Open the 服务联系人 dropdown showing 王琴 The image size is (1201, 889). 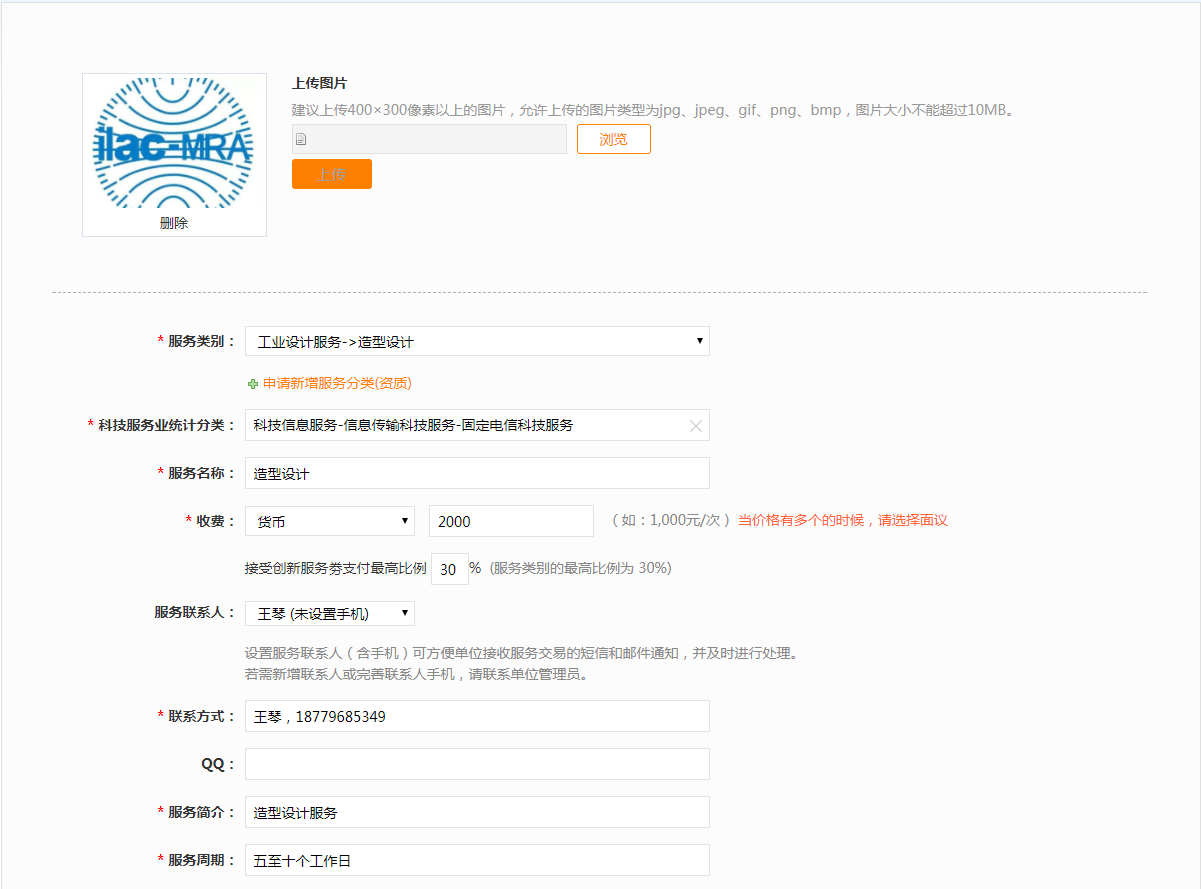click(x=330, y=613)
